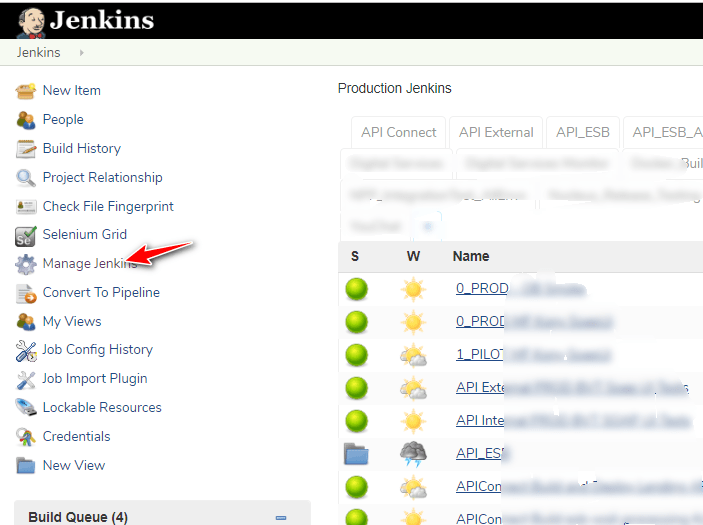Click the Jenkins title text in header
This screenshot has width=703, height=525.
point(102,21)
